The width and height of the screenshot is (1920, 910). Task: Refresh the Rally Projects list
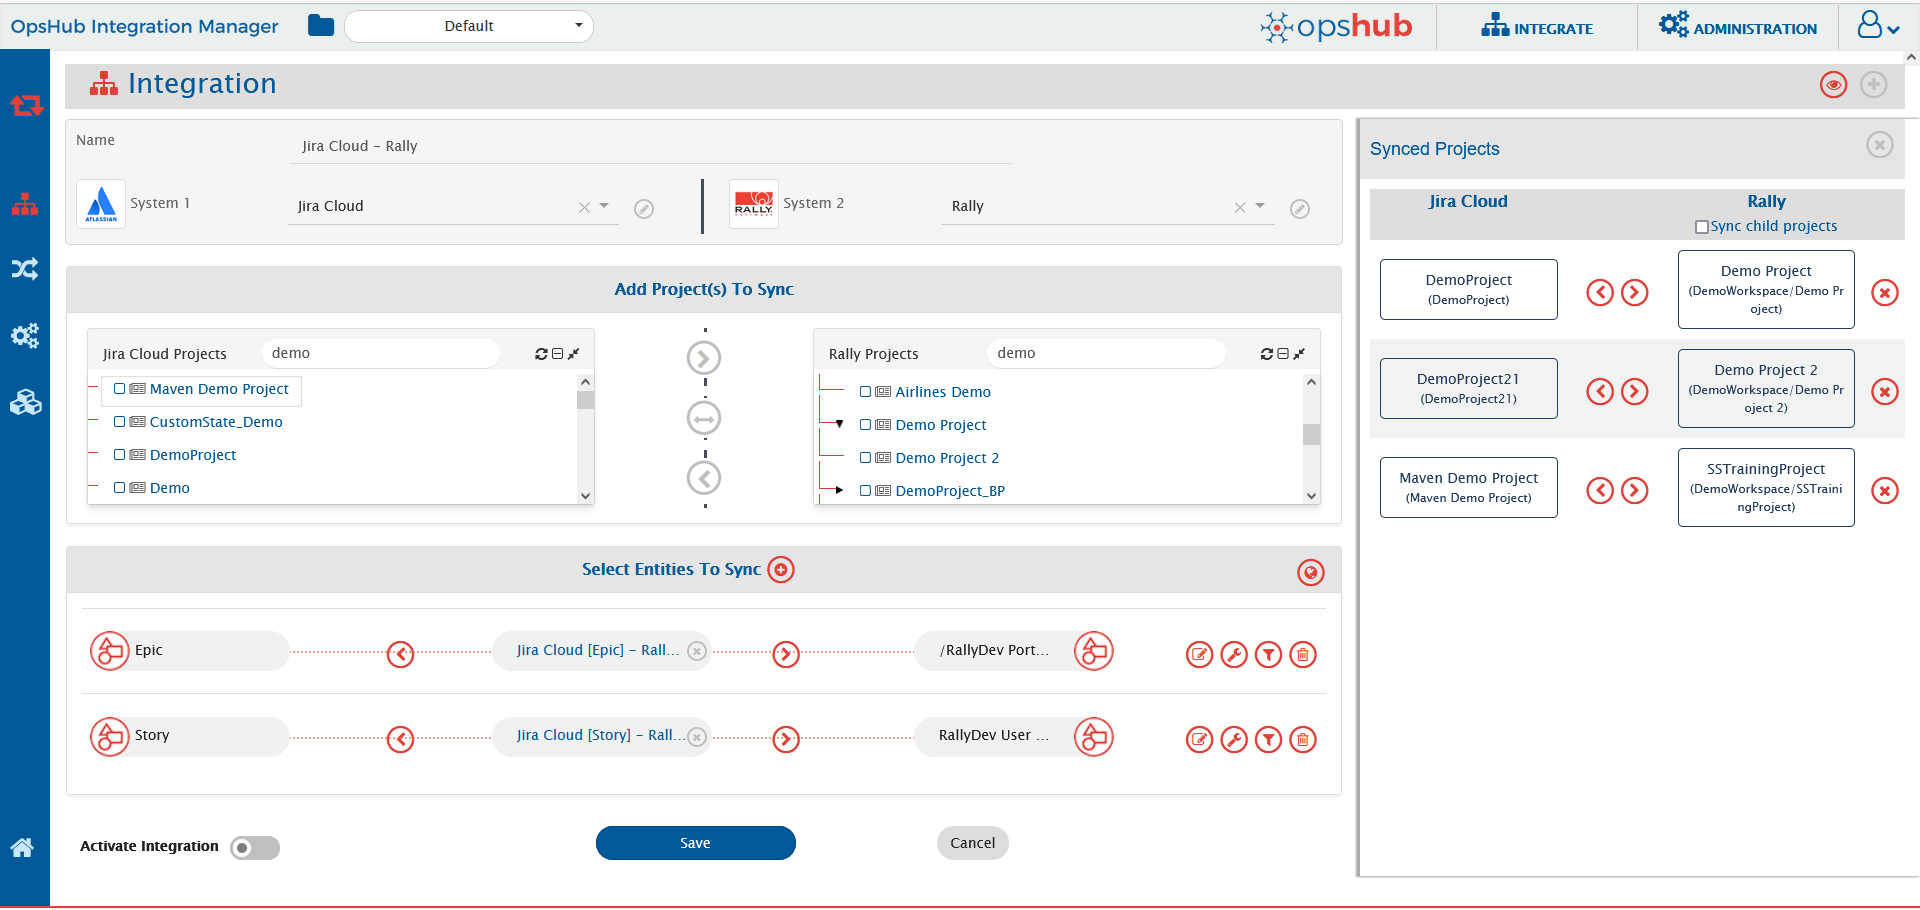1266,354
